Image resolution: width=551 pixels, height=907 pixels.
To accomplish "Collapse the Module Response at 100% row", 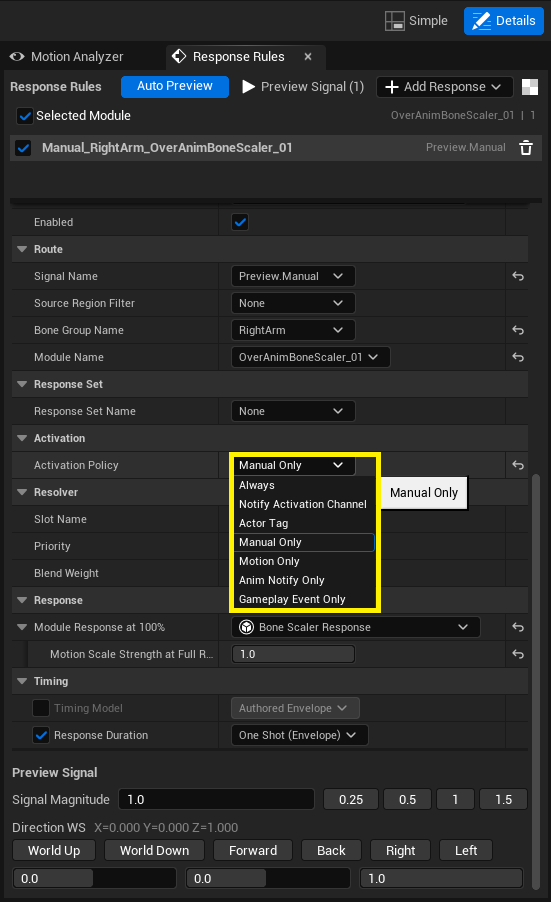I will click(22, 628).
